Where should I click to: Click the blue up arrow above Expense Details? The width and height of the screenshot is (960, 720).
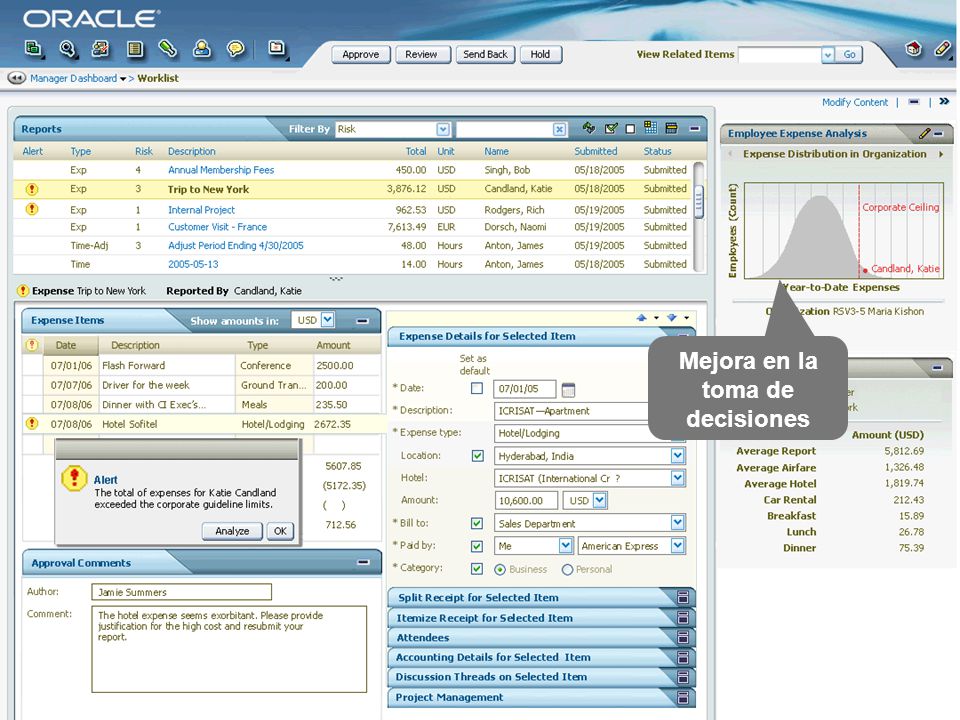[642, 318]
